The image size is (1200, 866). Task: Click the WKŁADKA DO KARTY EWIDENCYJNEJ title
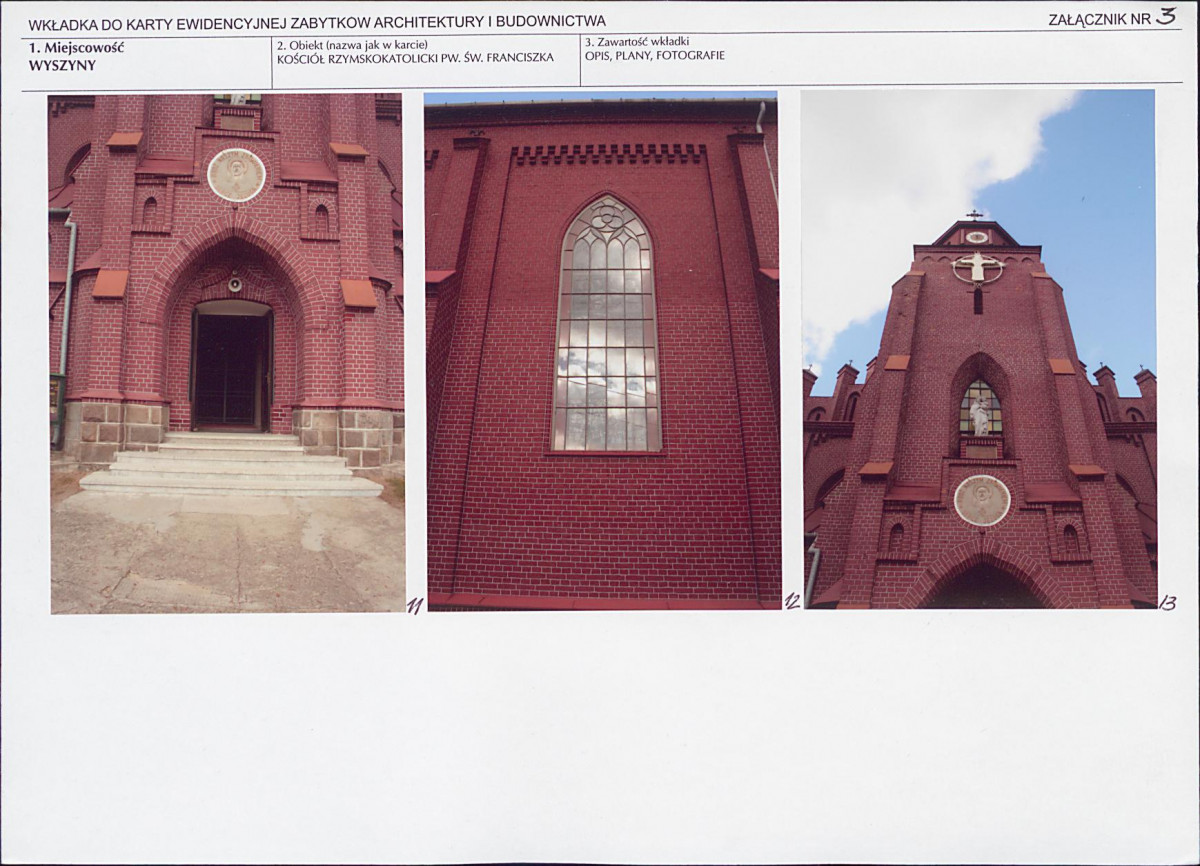(317, 22)
